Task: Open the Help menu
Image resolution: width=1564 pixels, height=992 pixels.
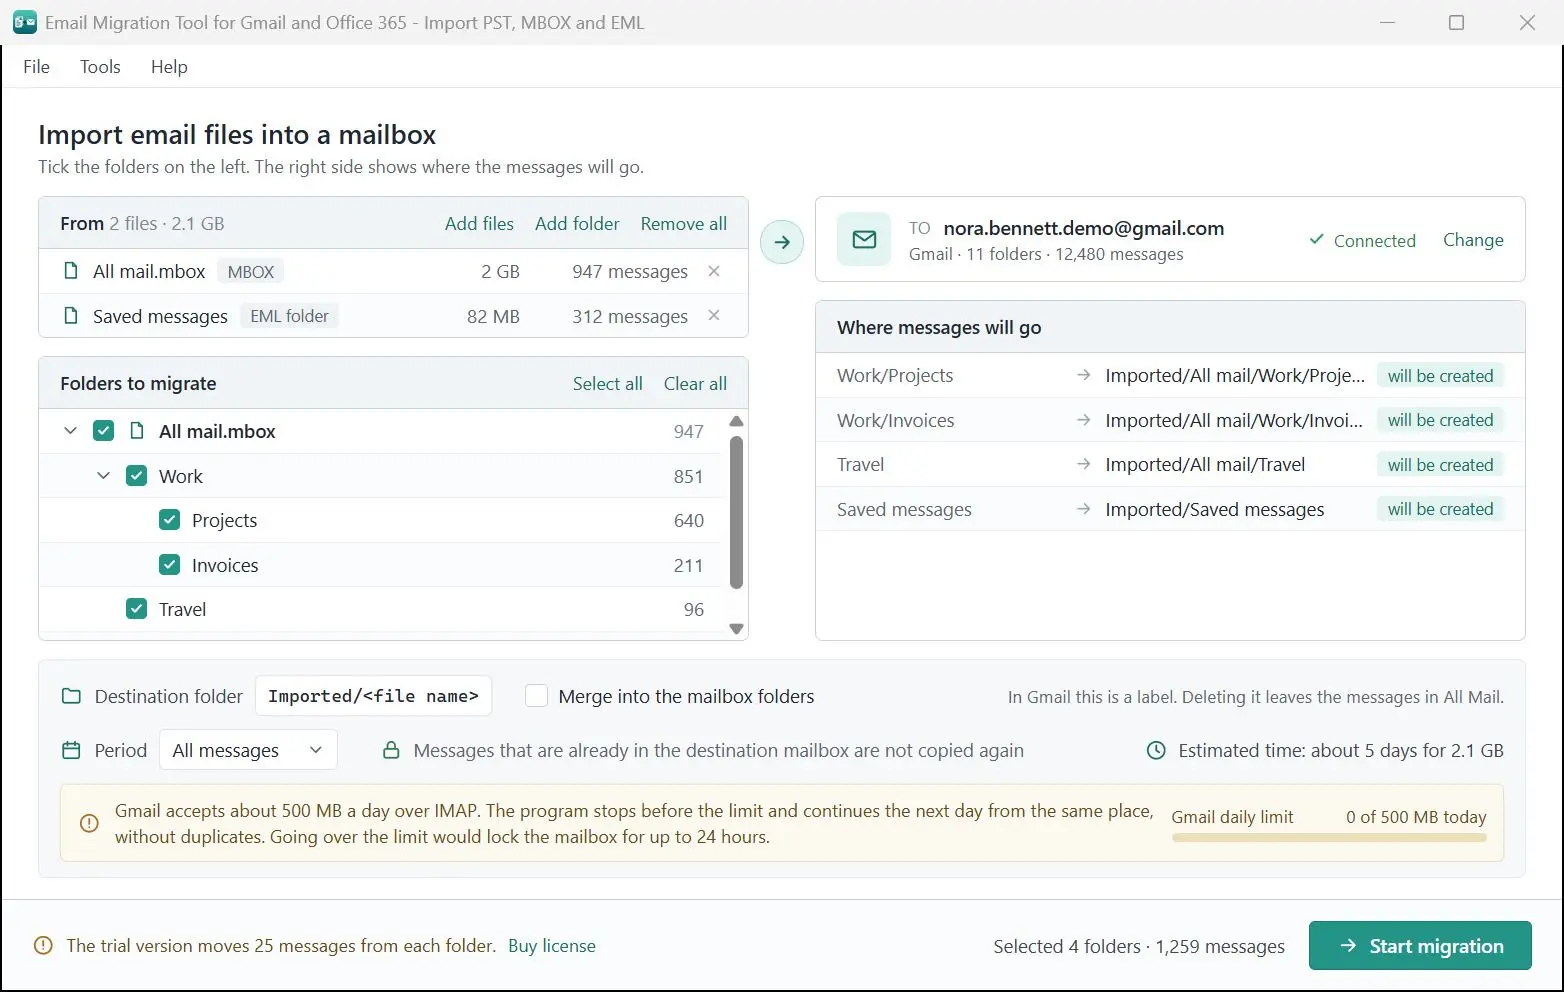Action: click(x=169, y=66)
